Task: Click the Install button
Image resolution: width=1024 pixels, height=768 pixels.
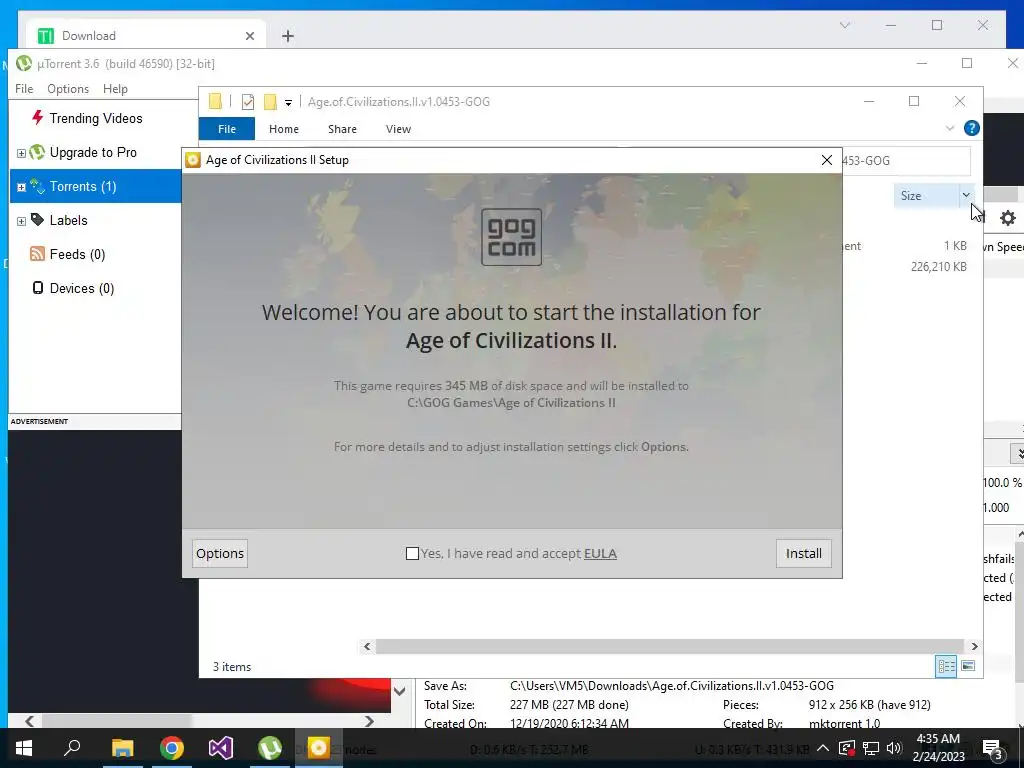Action: point(803,554)
